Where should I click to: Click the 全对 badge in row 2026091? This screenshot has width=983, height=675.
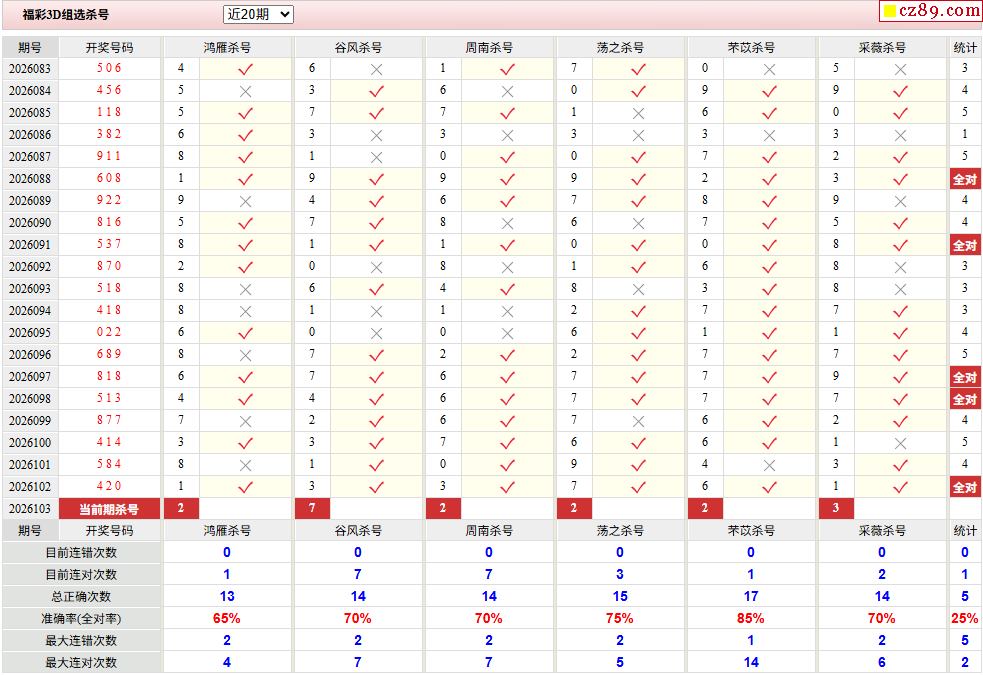click(x=965, y=245)
